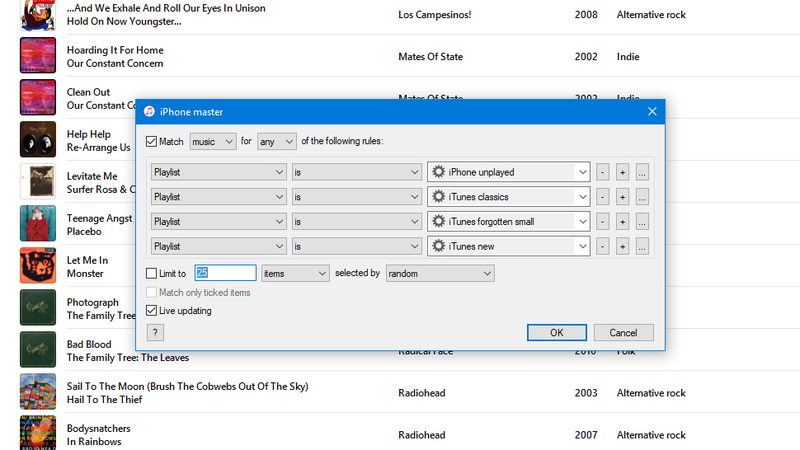800x450 pixels.
Task: Remove the iPhone unplayed rule with minus
Action: 603,172
